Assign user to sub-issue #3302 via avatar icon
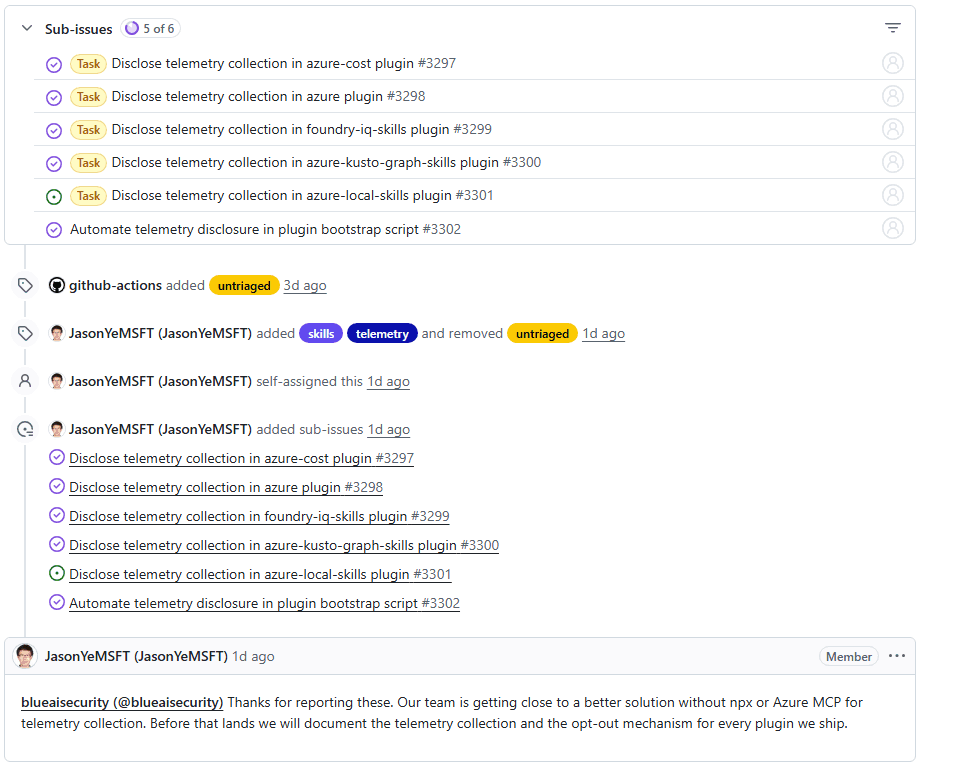Image resolution: width=960 pixels, height=765 pixels. pyautogui.click(x=893, y=228)
